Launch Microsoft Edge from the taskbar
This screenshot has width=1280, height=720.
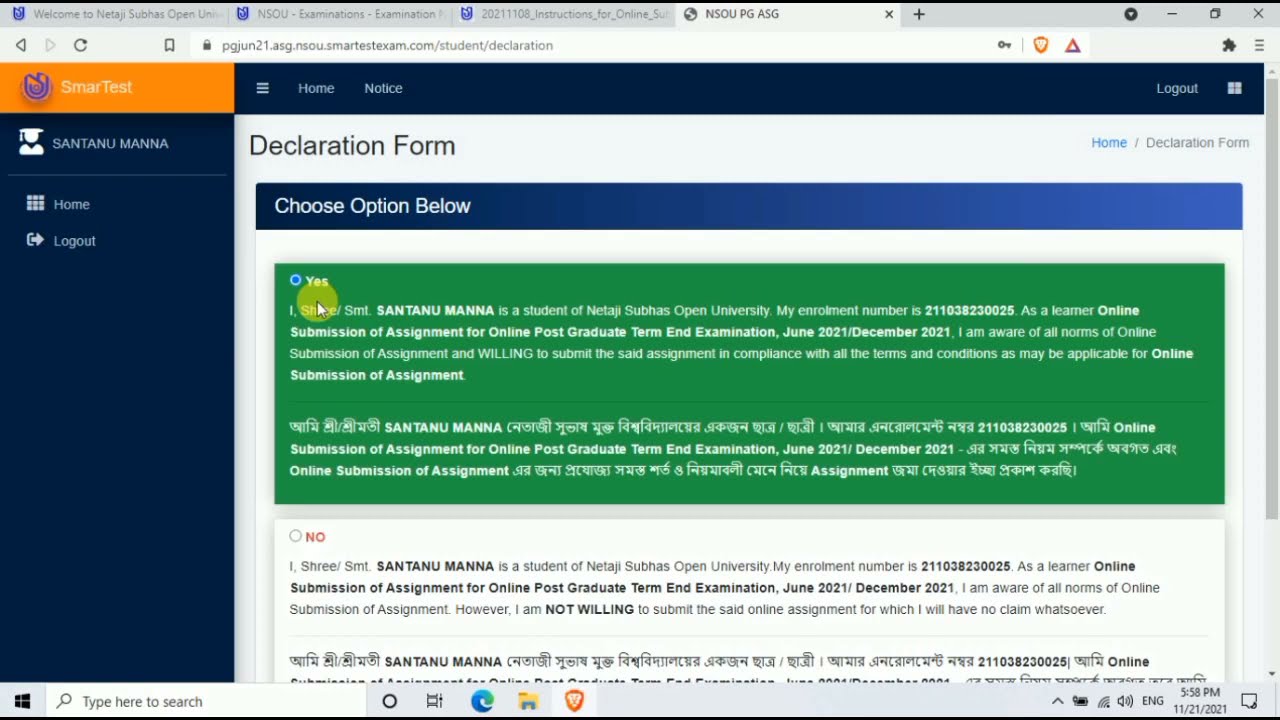coord(482,701)
